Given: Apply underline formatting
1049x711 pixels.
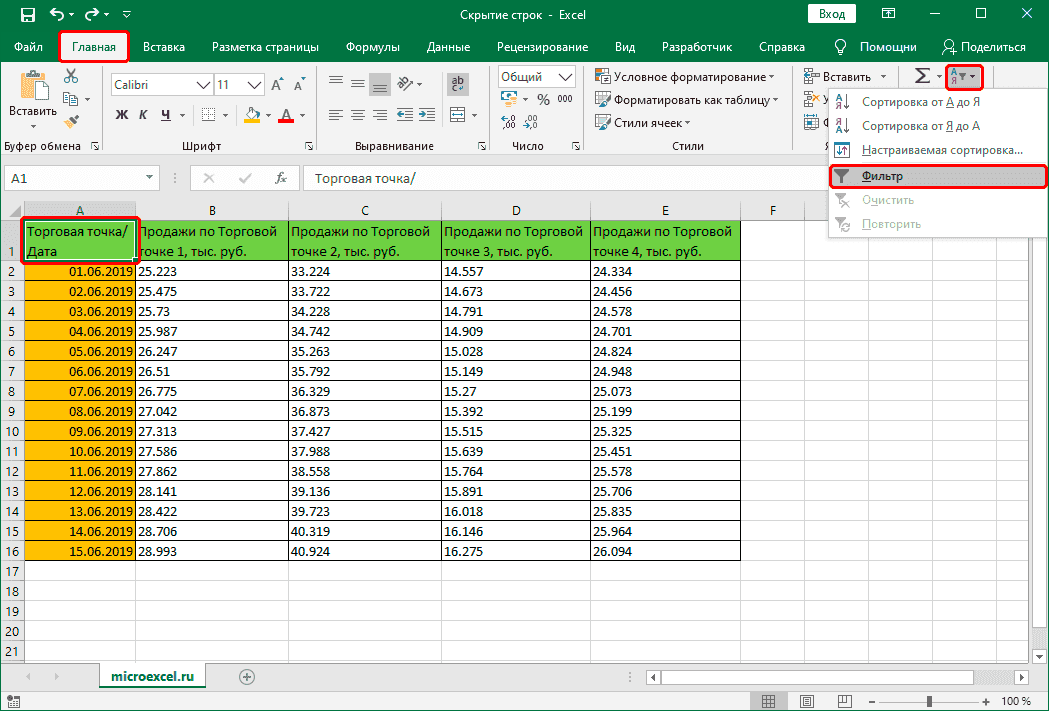Looking at the screenshot, I should click(166, 114).
